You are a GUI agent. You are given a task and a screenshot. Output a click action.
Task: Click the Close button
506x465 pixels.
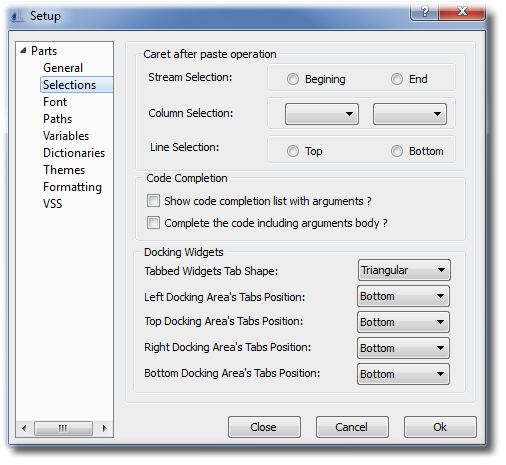point(264,427)
